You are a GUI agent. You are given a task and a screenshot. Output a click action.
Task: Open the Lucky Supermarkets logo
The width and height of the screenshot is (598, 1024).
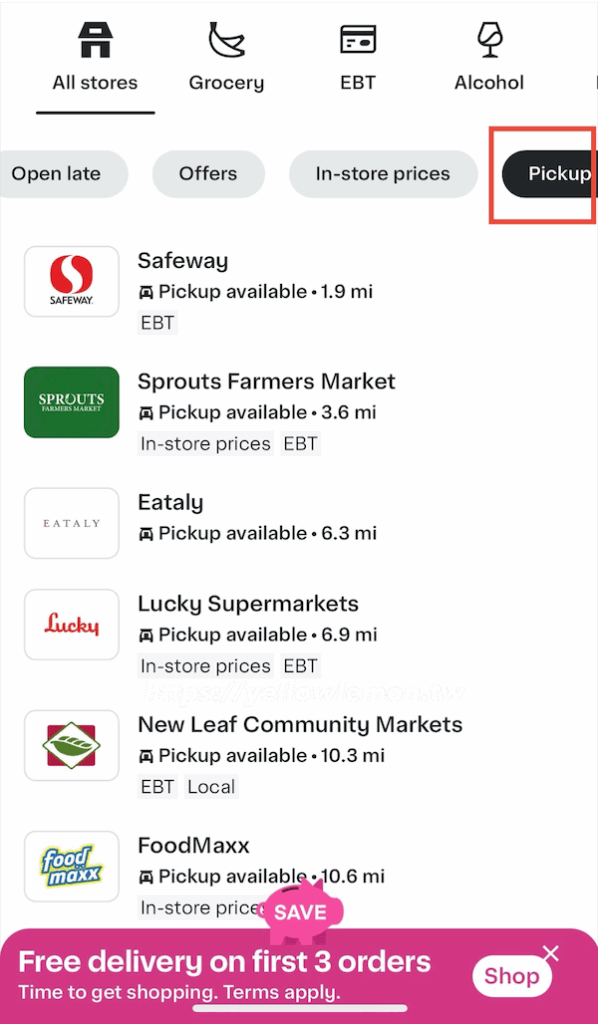tap(72, 624)
